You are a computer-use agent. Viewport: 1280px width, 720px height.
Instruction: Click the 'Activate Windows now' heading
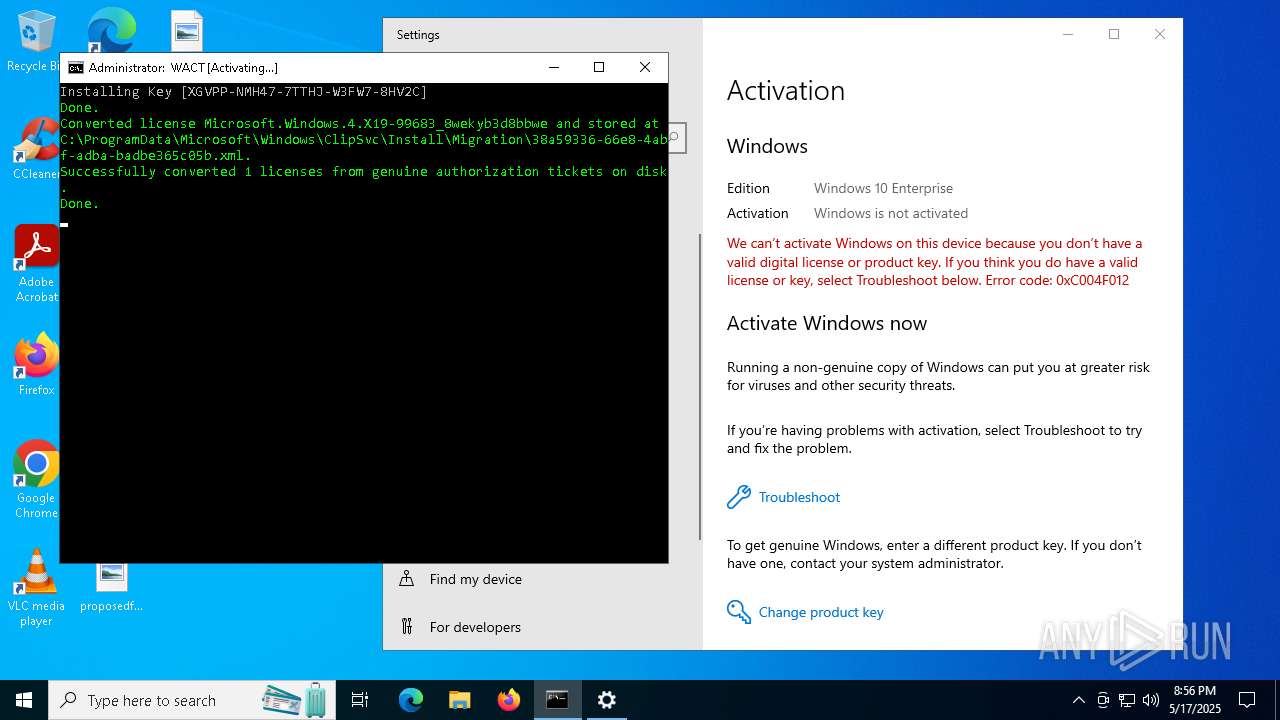(827, 323)
